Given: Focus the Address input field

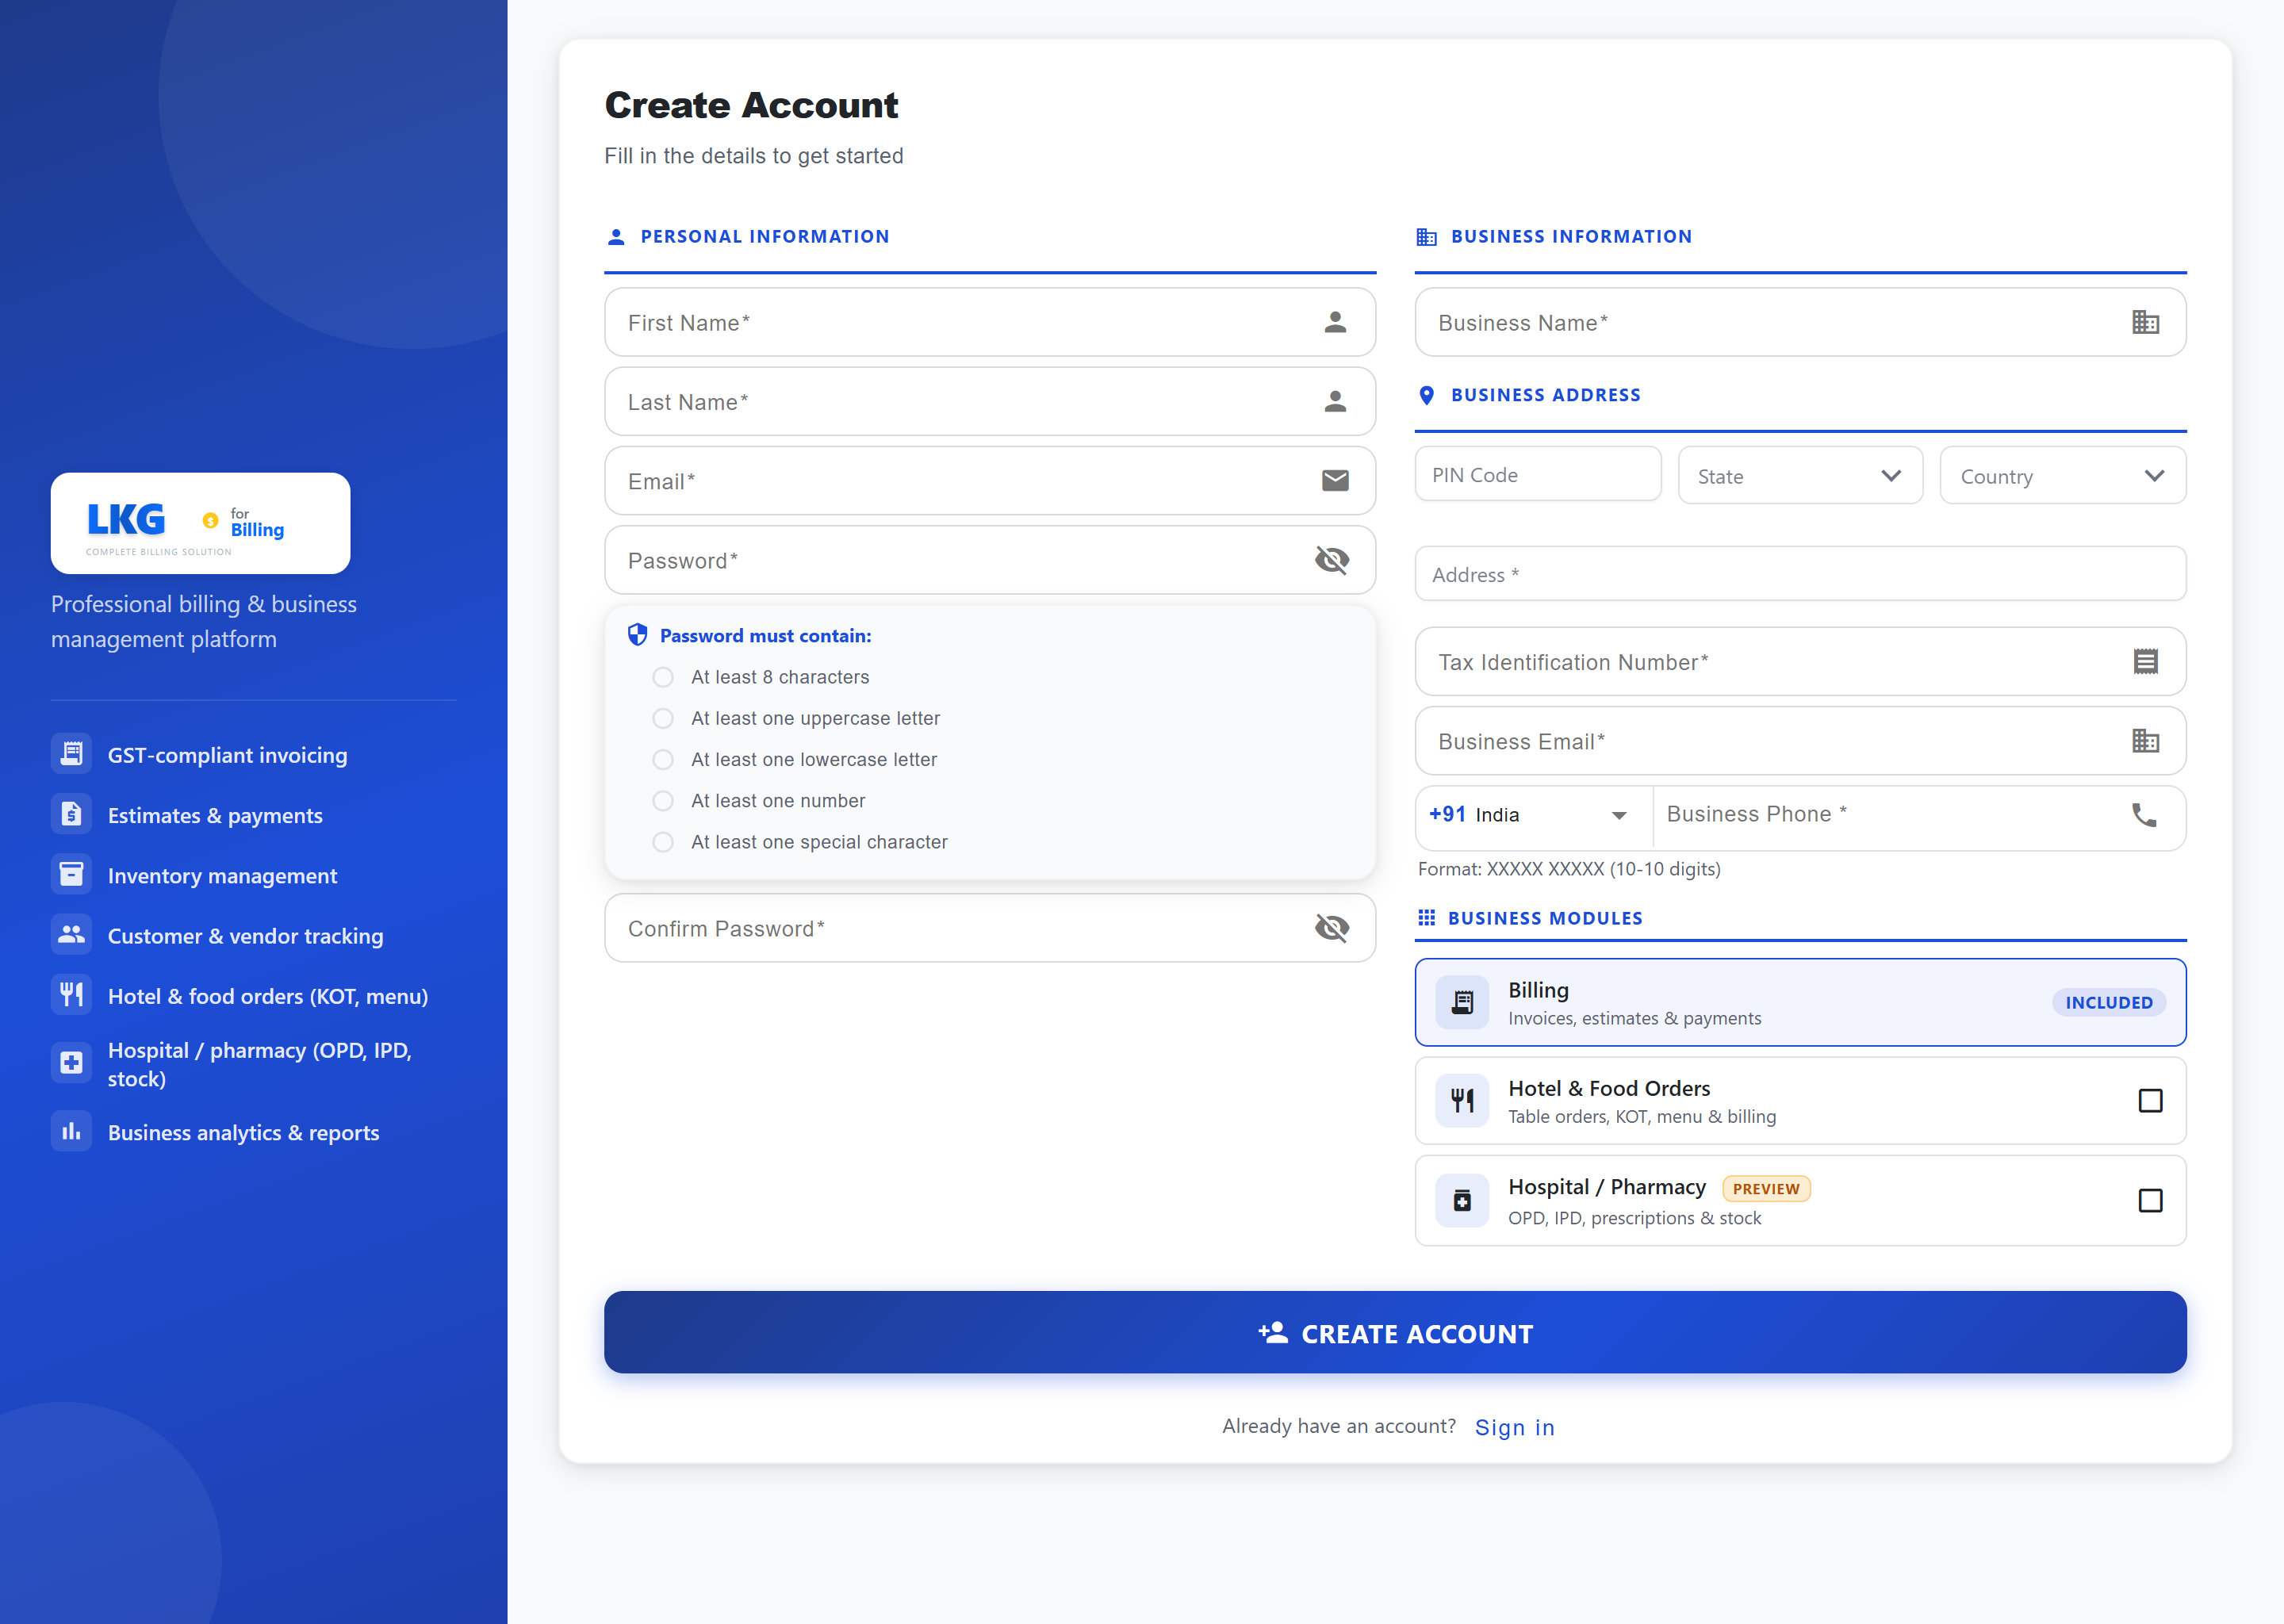Looking at the screenshot, I should (1800, 574).
